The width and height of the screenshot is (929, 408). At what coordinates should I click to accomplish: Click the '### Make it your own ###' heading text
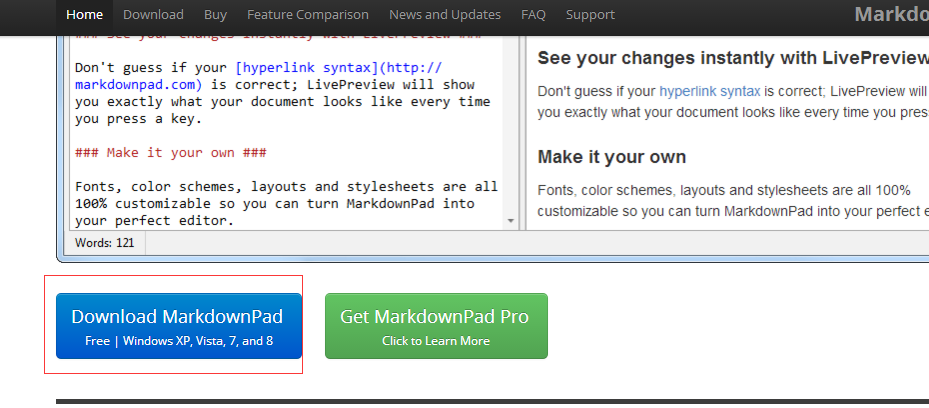[x=171, y=153]
